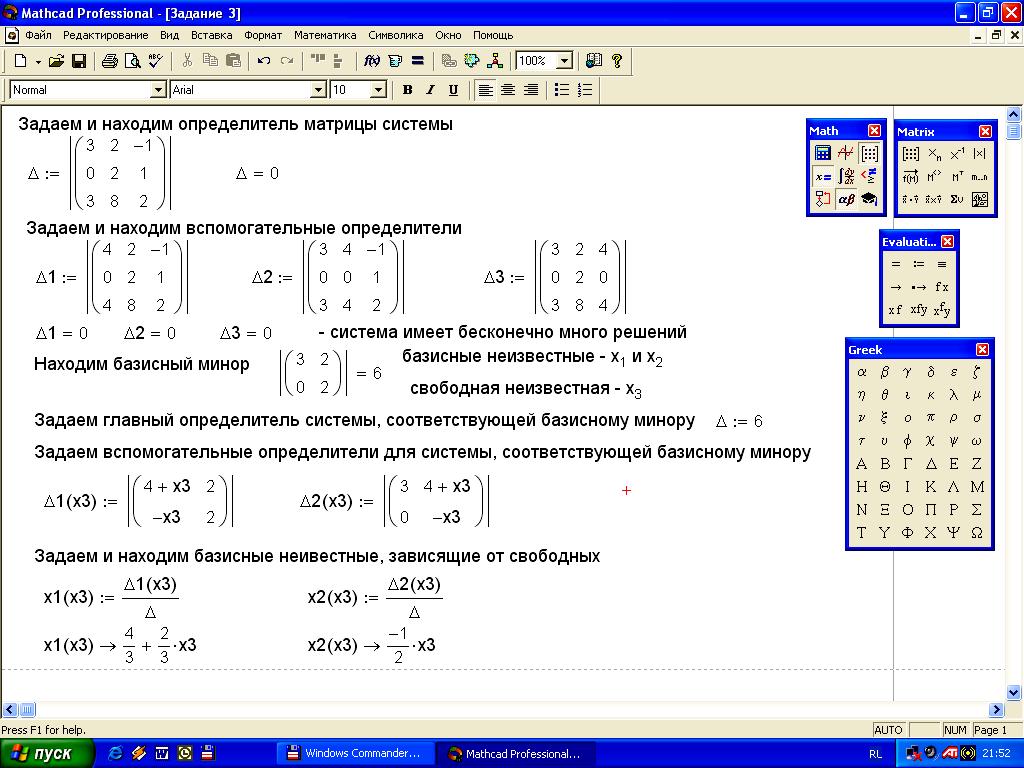Open the Редактирование menu
Image resolution: width=1024 pixels, height=768 pixels.
[106, 35]
